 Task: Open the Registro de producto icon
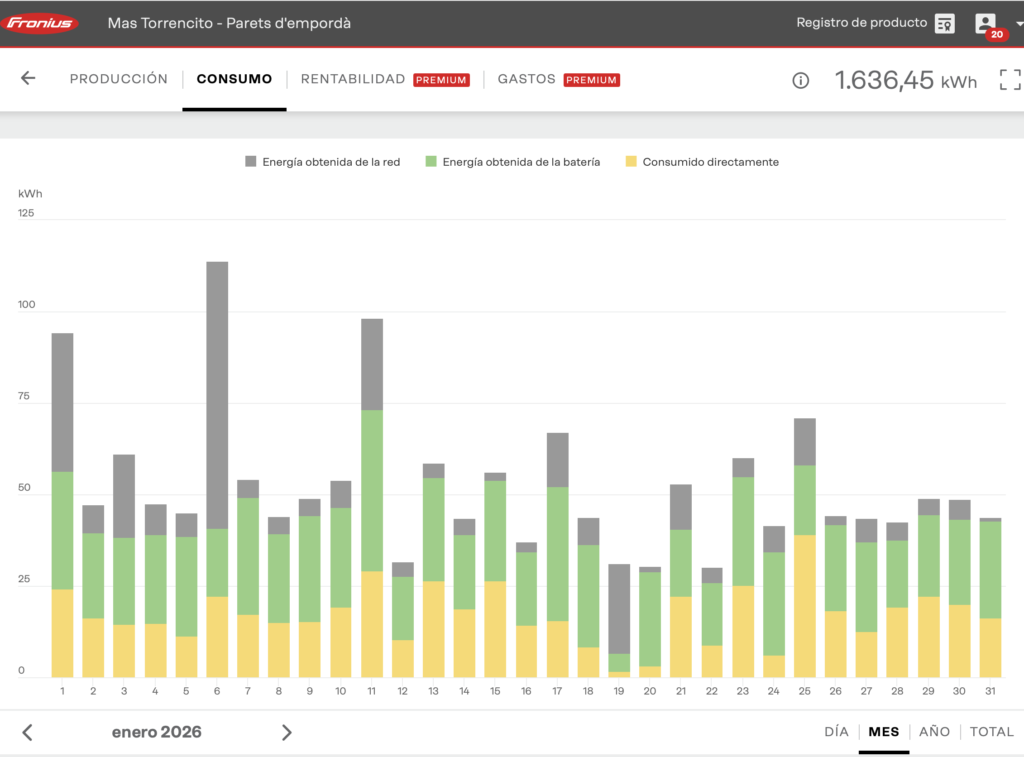coord(944,23)
